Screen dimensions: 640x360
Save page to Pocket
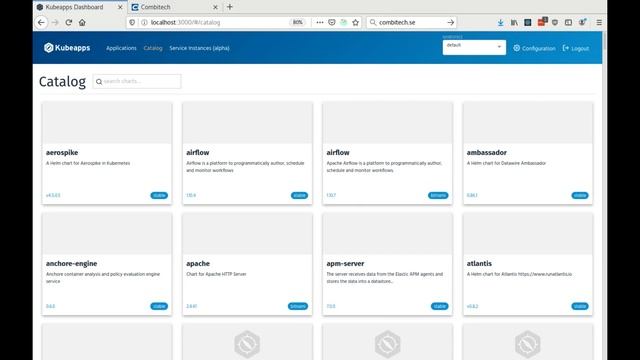(x=331, y=22)
